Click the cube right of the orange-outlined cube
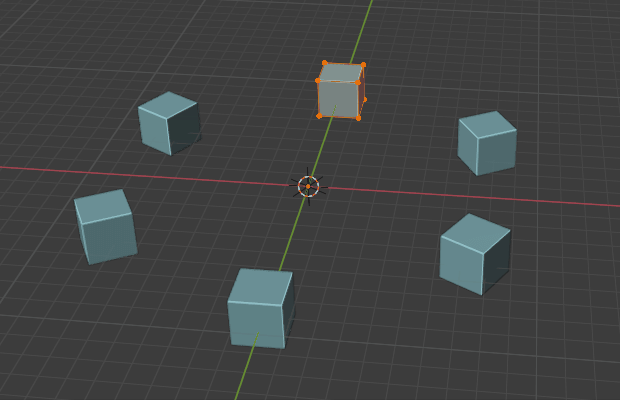620x400 pixels. click(x=487, y=143)
